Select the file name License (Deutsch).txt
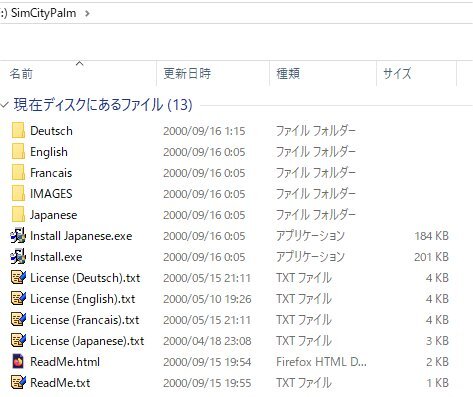 pos(85,278)
